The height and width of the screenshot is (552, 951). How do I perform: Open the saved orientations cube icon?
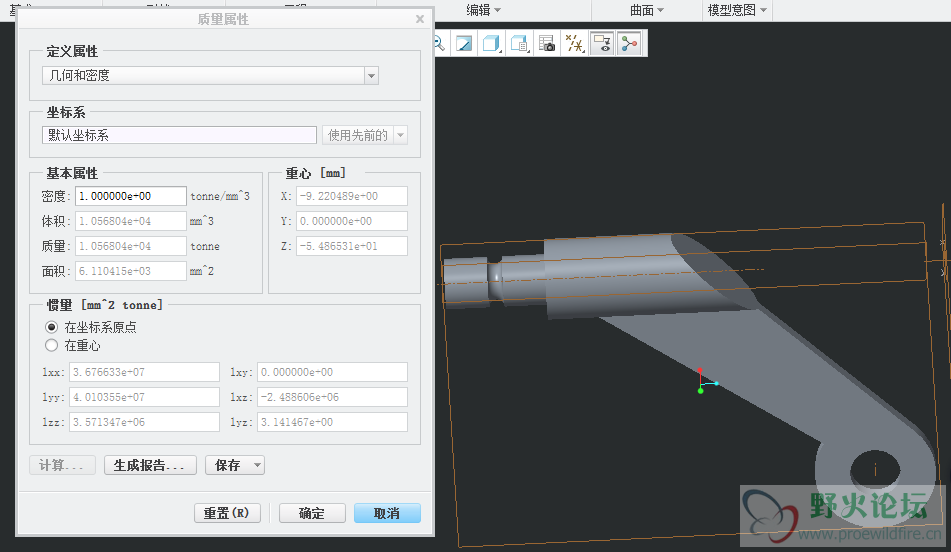(x=519, y=44)
